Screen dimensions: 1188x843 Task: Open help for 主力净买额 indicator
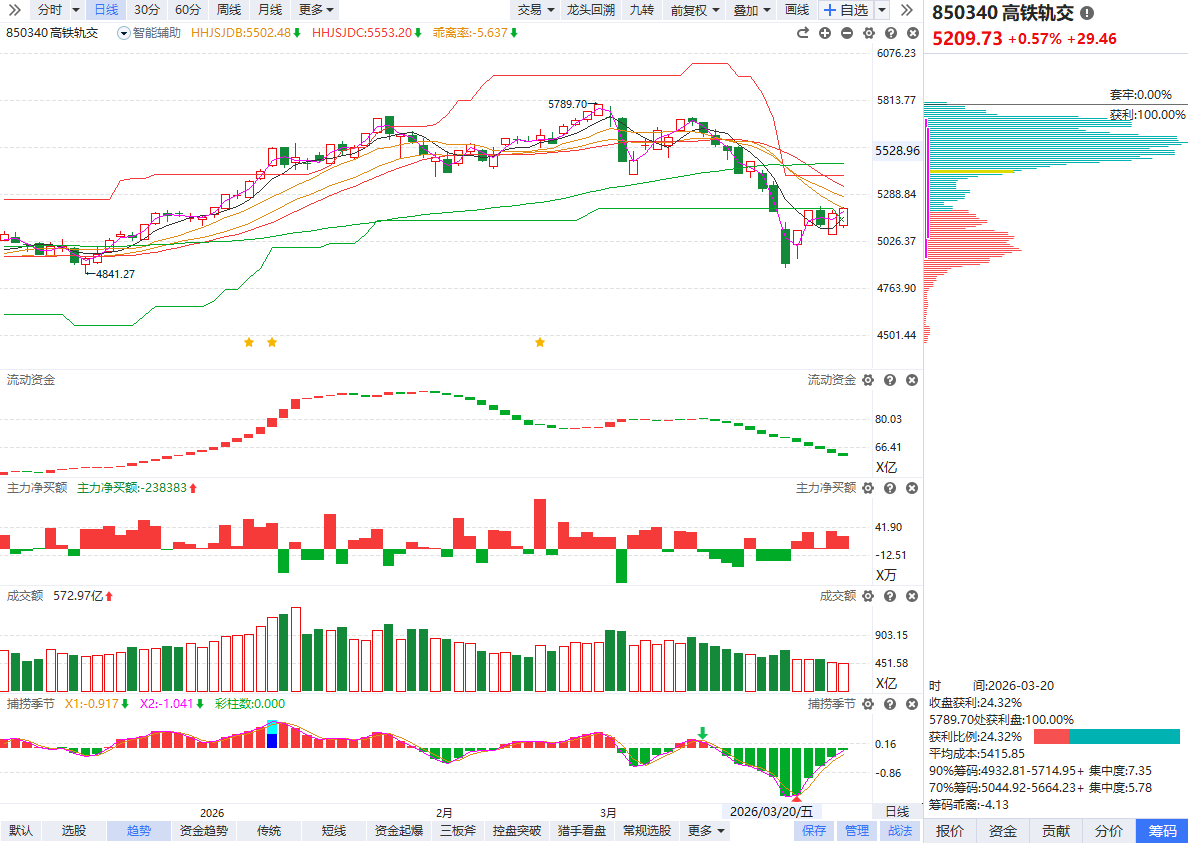(890, 488)
